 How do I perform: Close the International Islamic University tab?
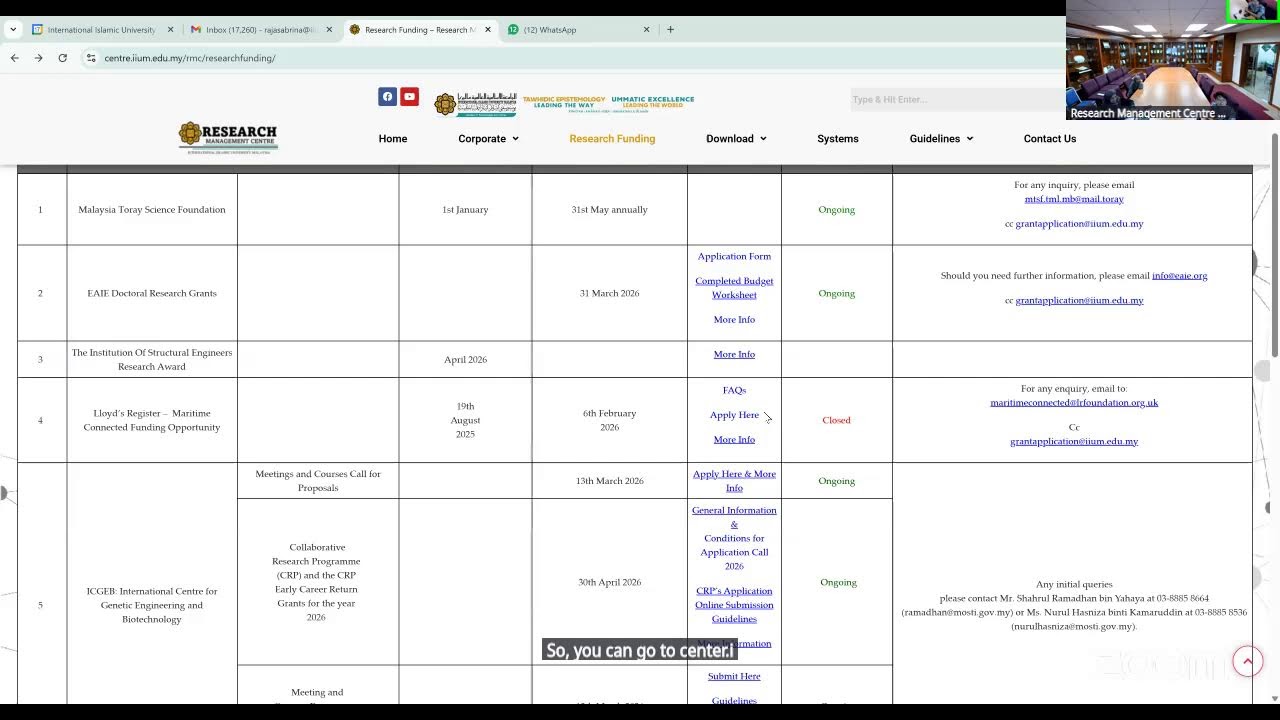click(x=170, y=30)
